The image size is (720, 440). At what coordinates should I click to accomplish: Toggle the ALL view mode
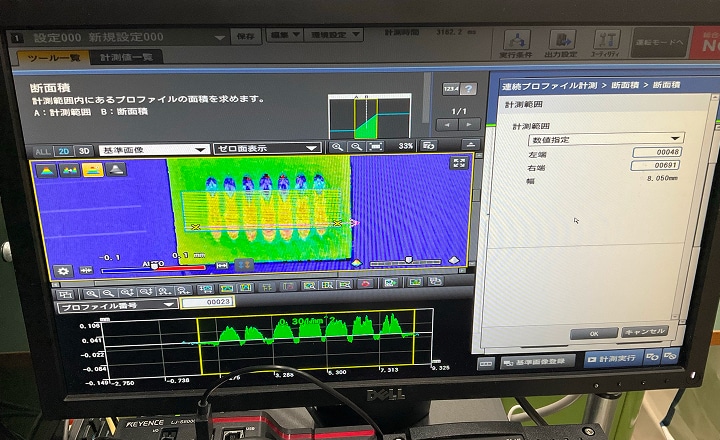[x=43, y=150]
